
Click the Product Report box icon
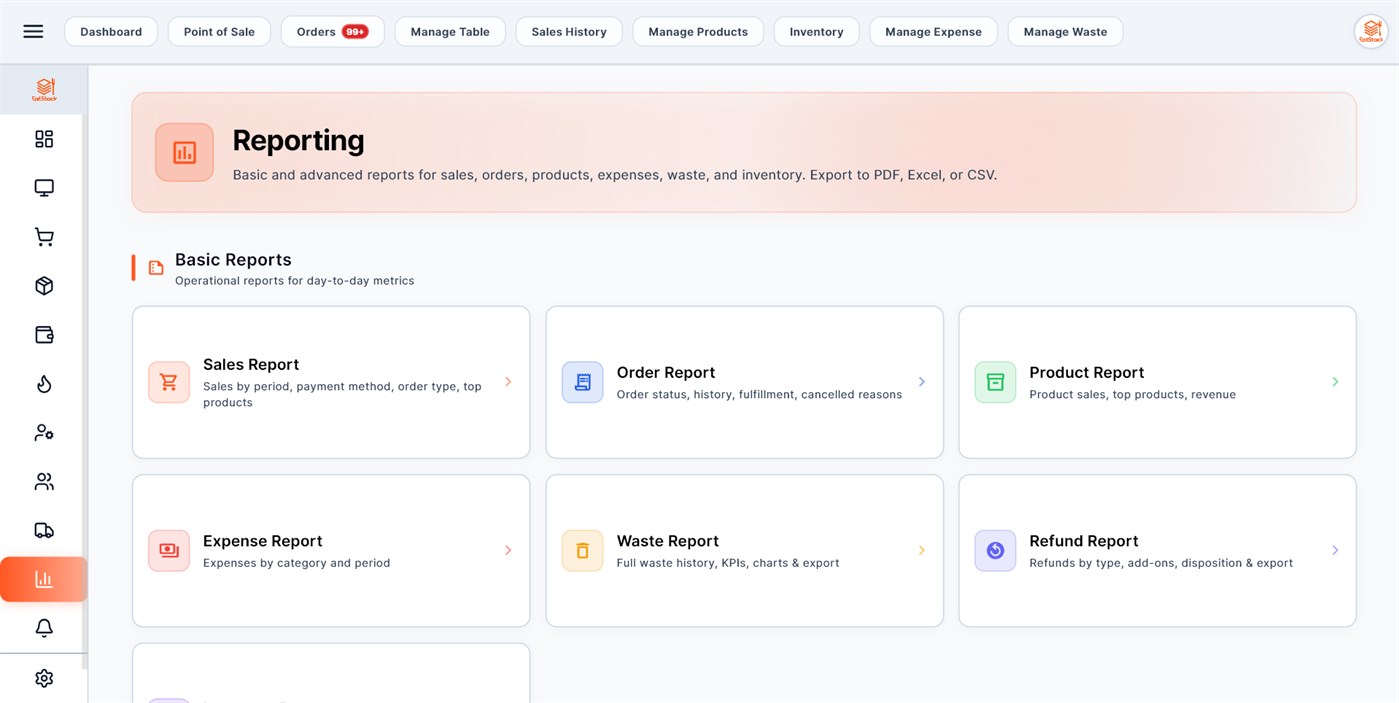click(995, 382)
